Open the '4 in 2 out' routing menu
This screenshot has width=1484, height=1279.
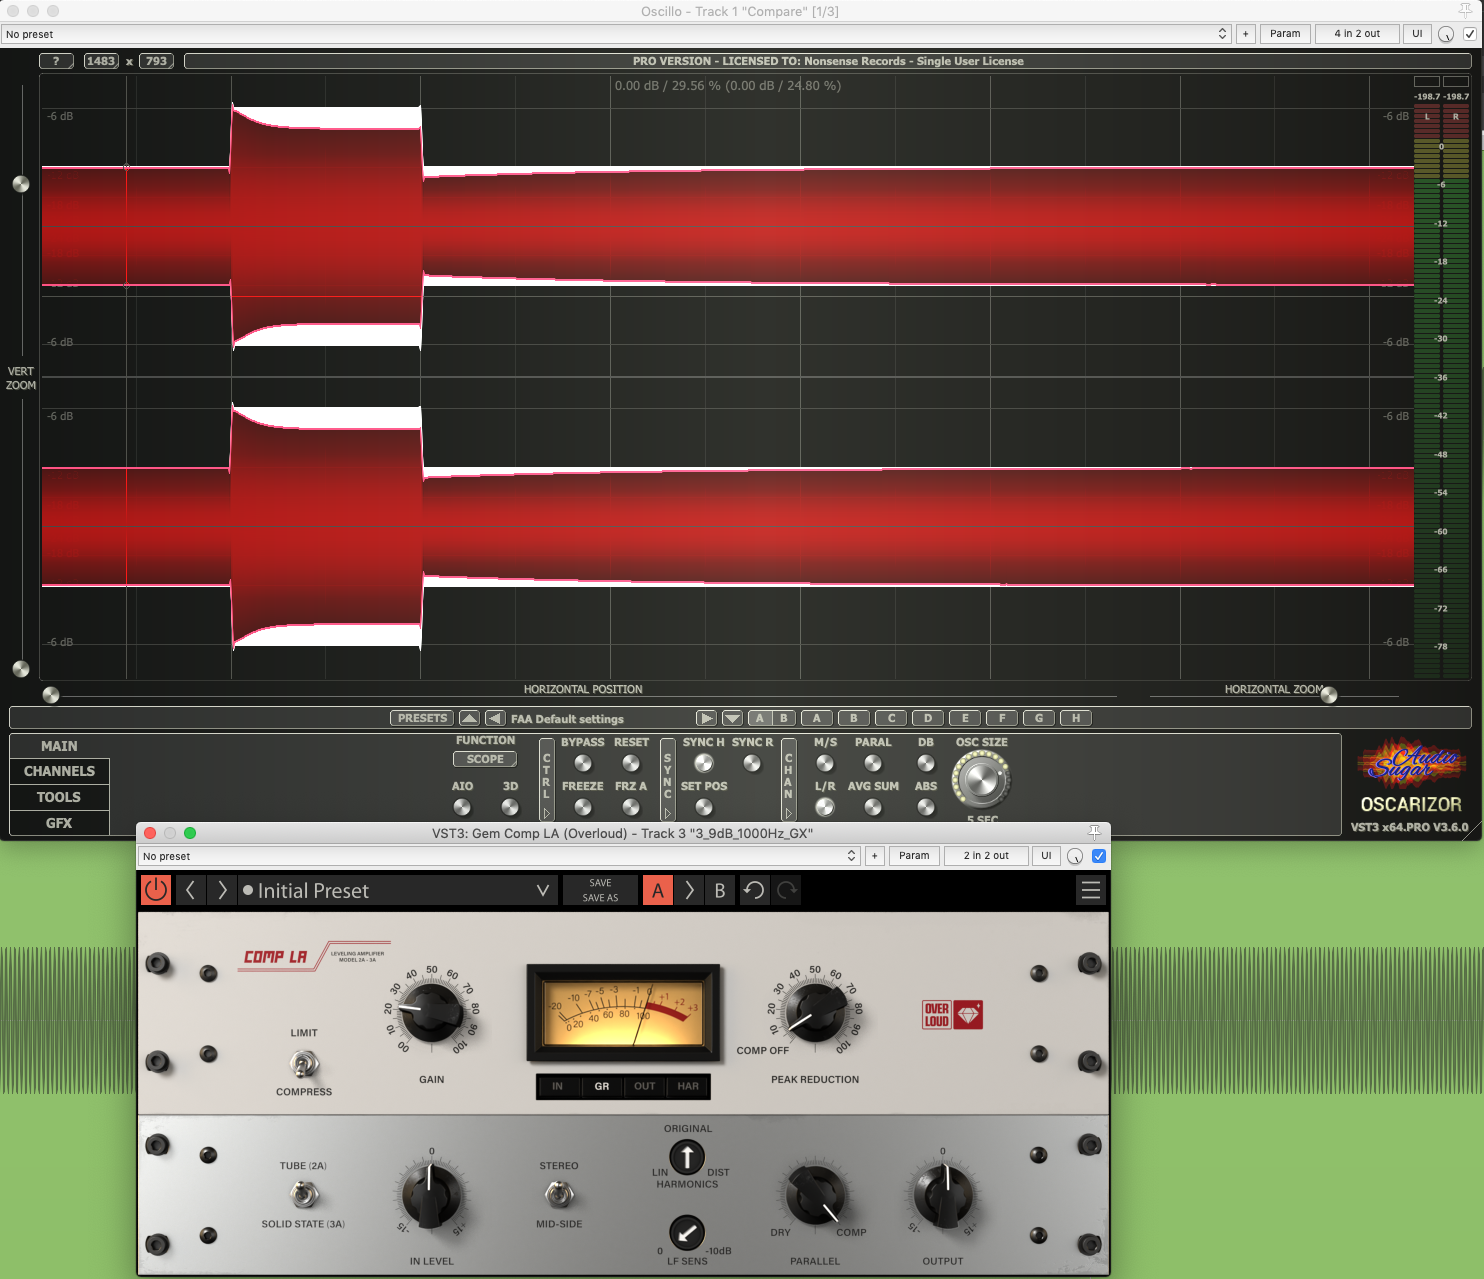pos(1357,34)
